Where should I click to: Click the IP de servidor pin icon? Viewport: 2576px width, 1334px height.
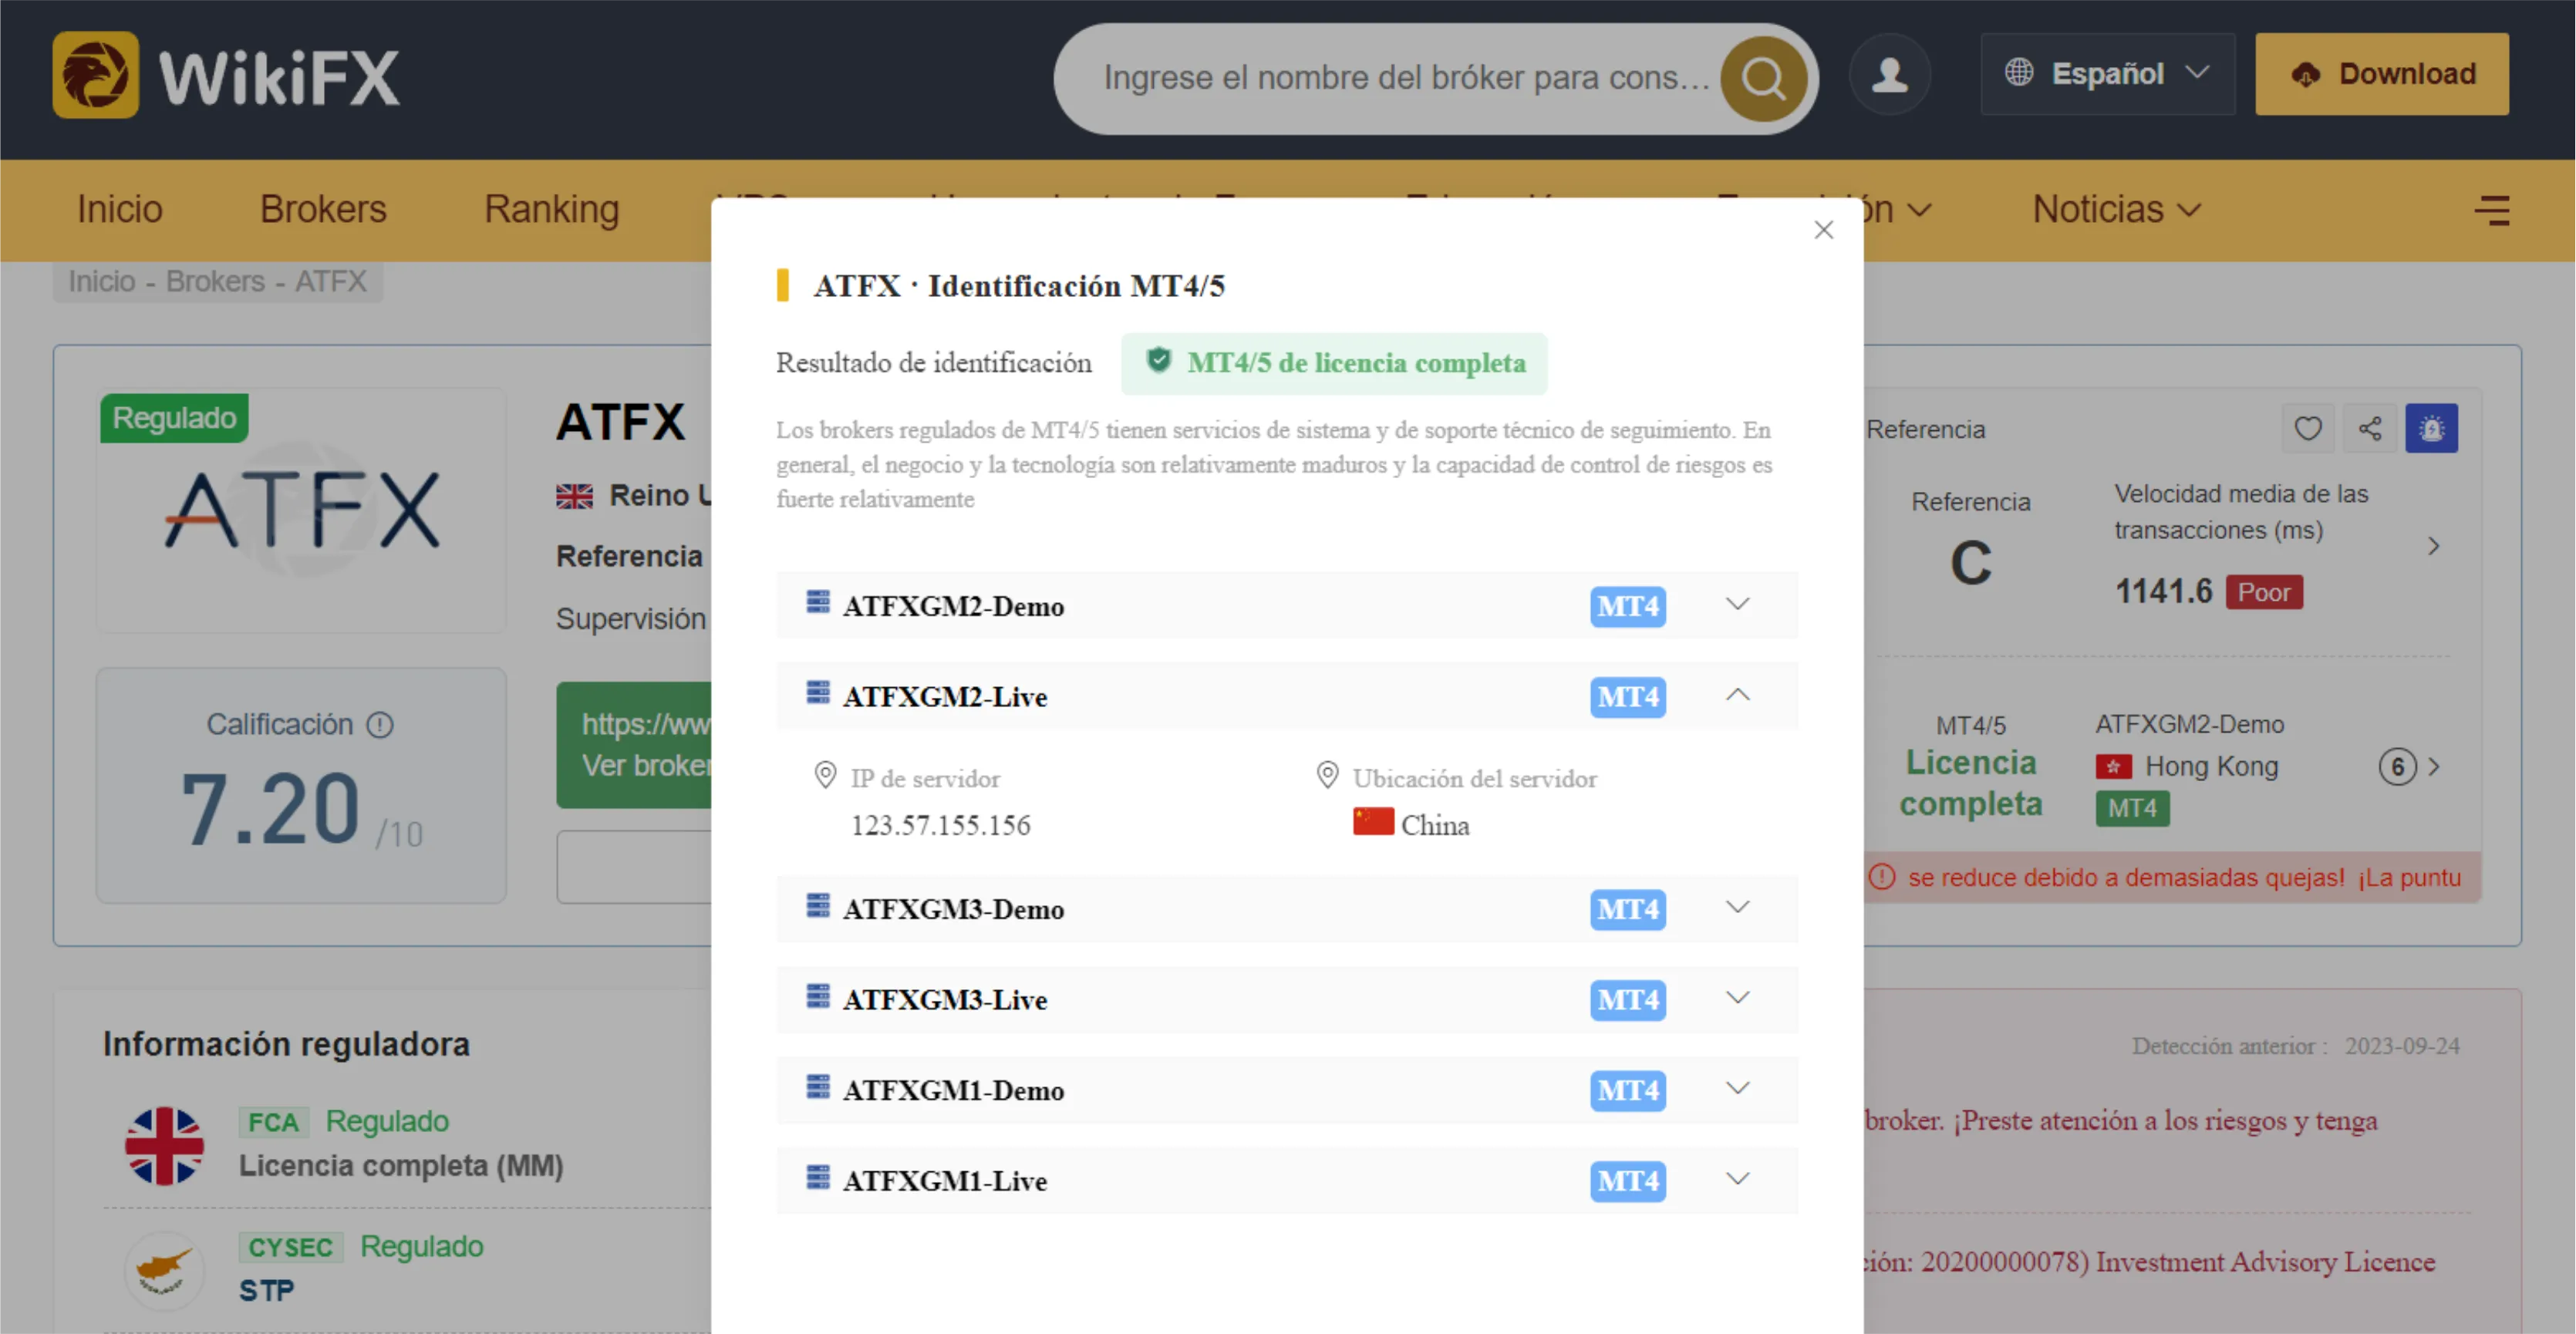pyautogui.click(x=825, y=775)
